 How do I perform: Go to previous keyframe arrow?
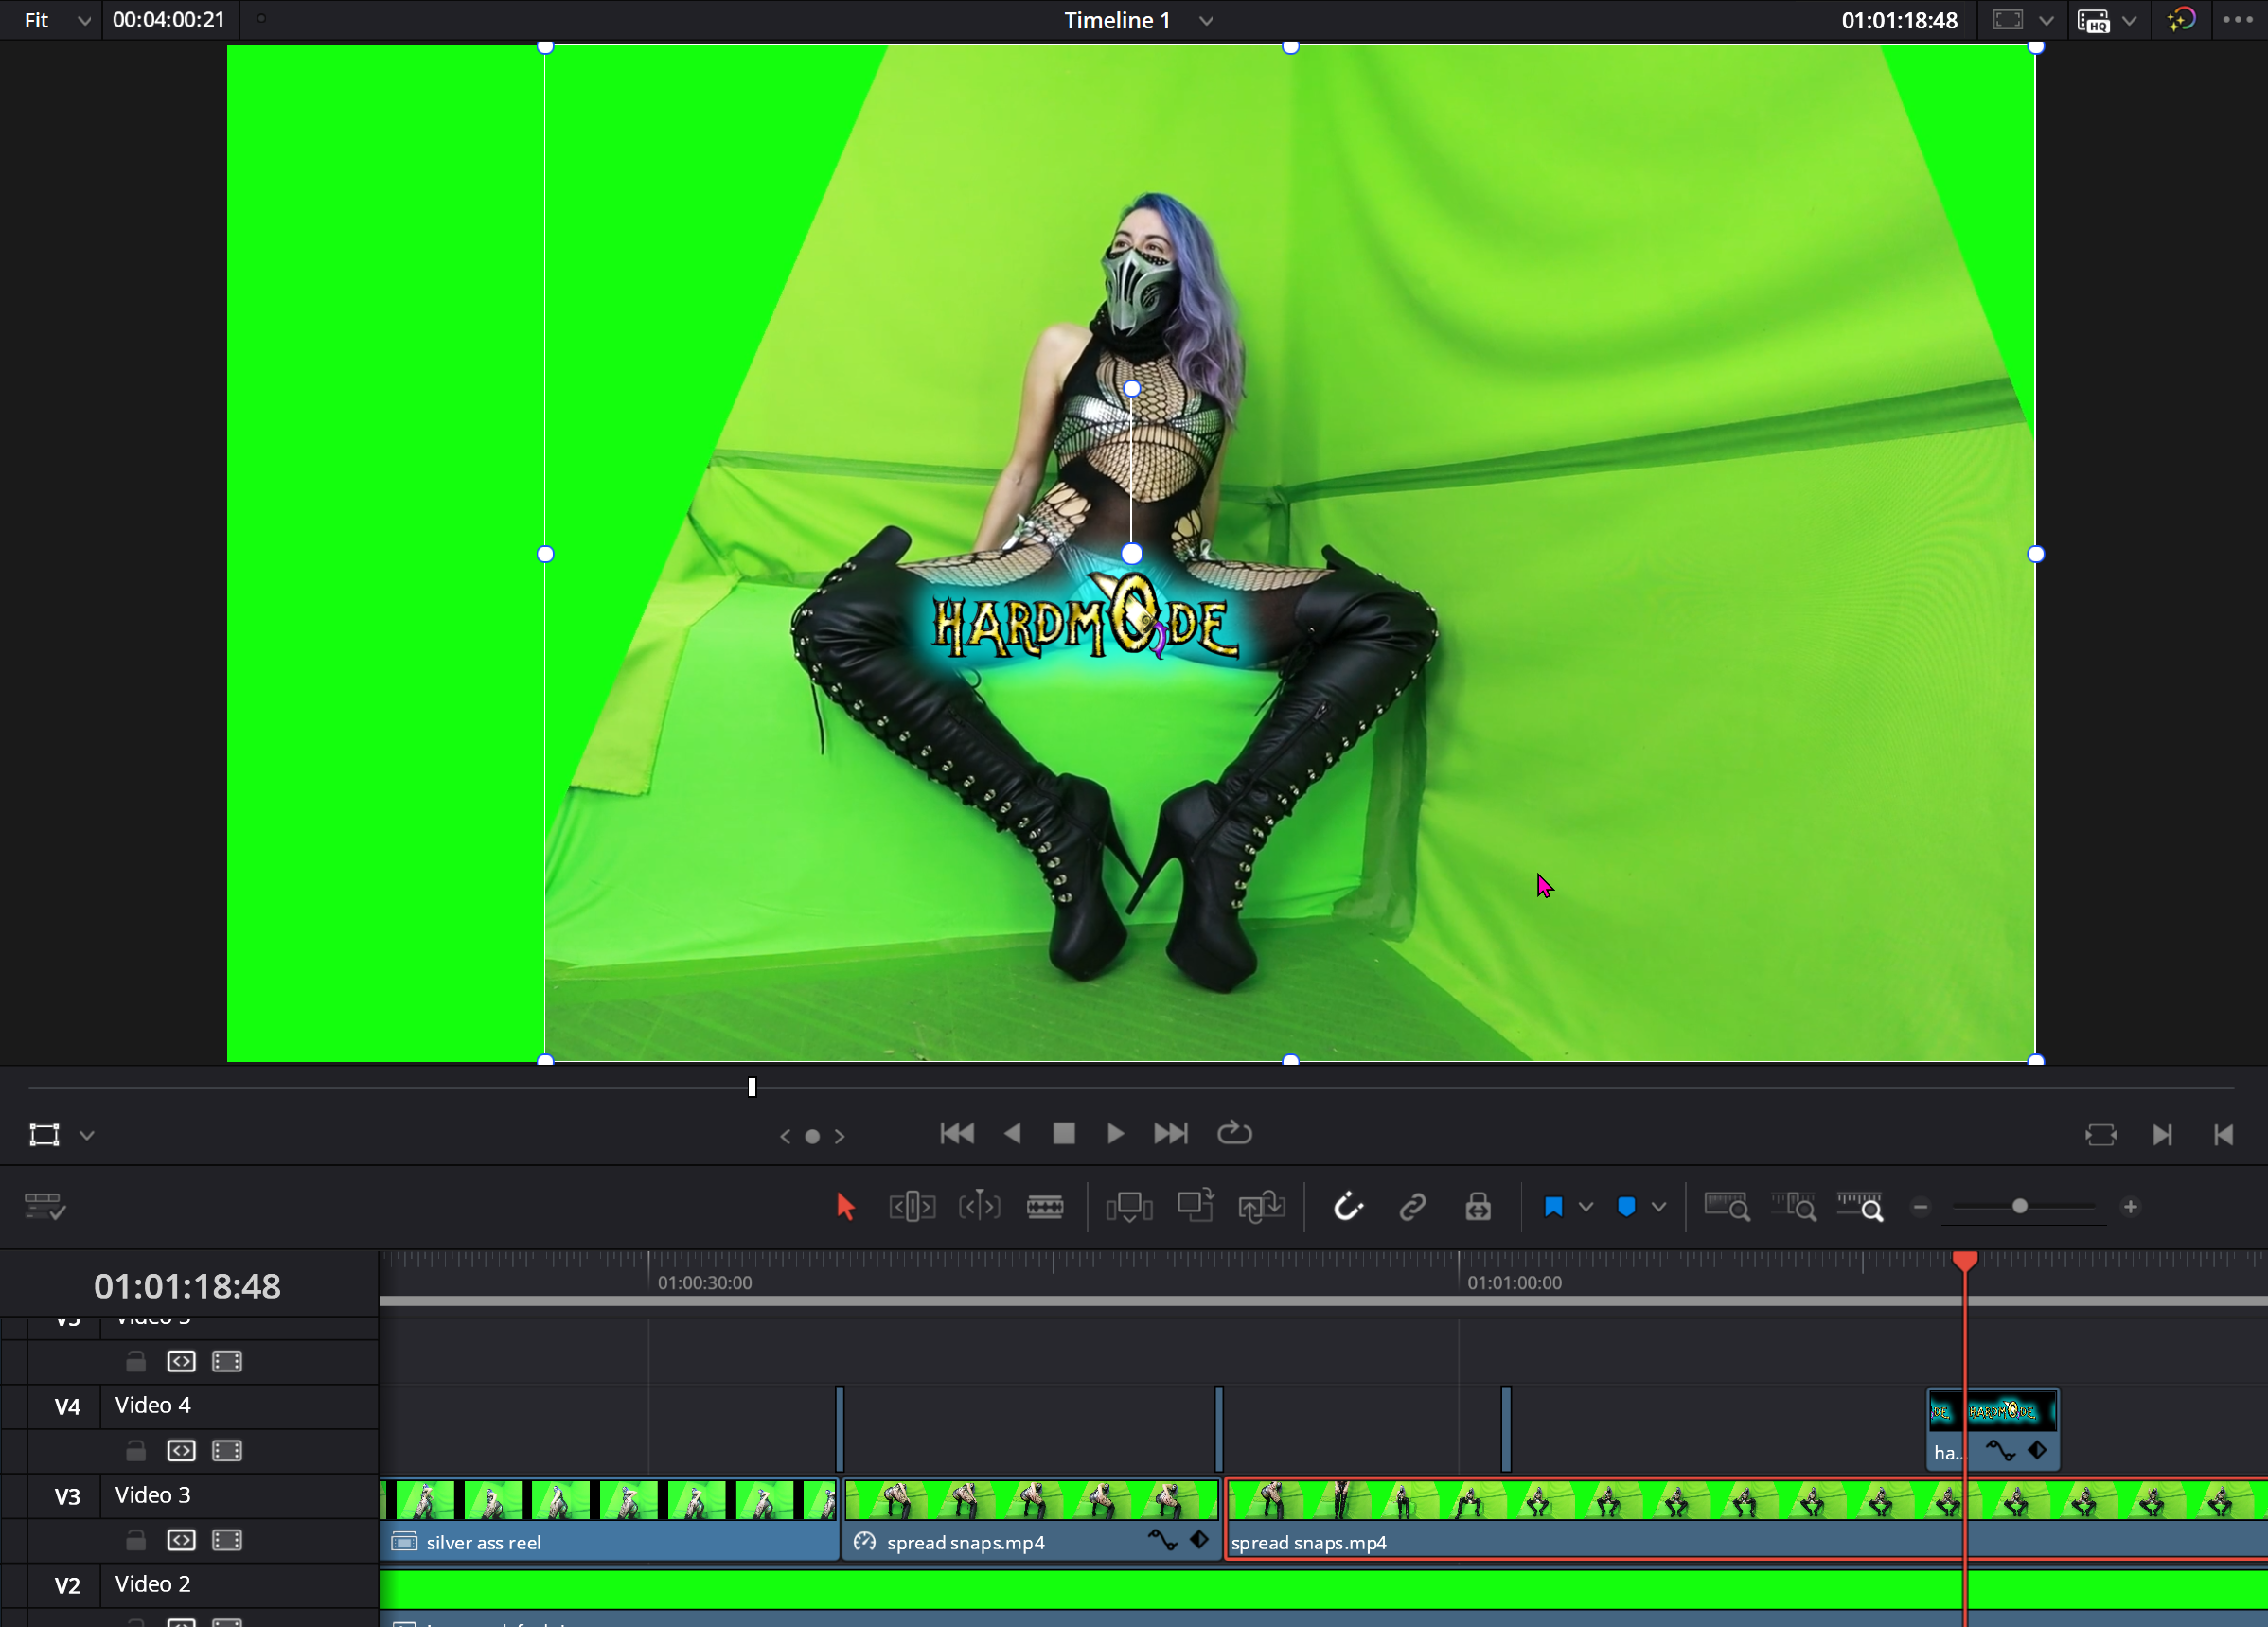pyautogui.click(x=785, y=1136)
